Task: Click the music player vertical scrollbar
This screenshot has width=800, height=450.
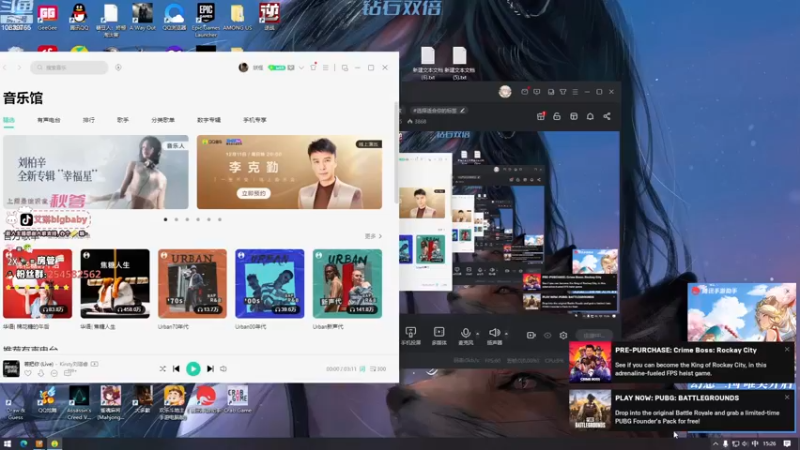Action: tap(396, 153)
